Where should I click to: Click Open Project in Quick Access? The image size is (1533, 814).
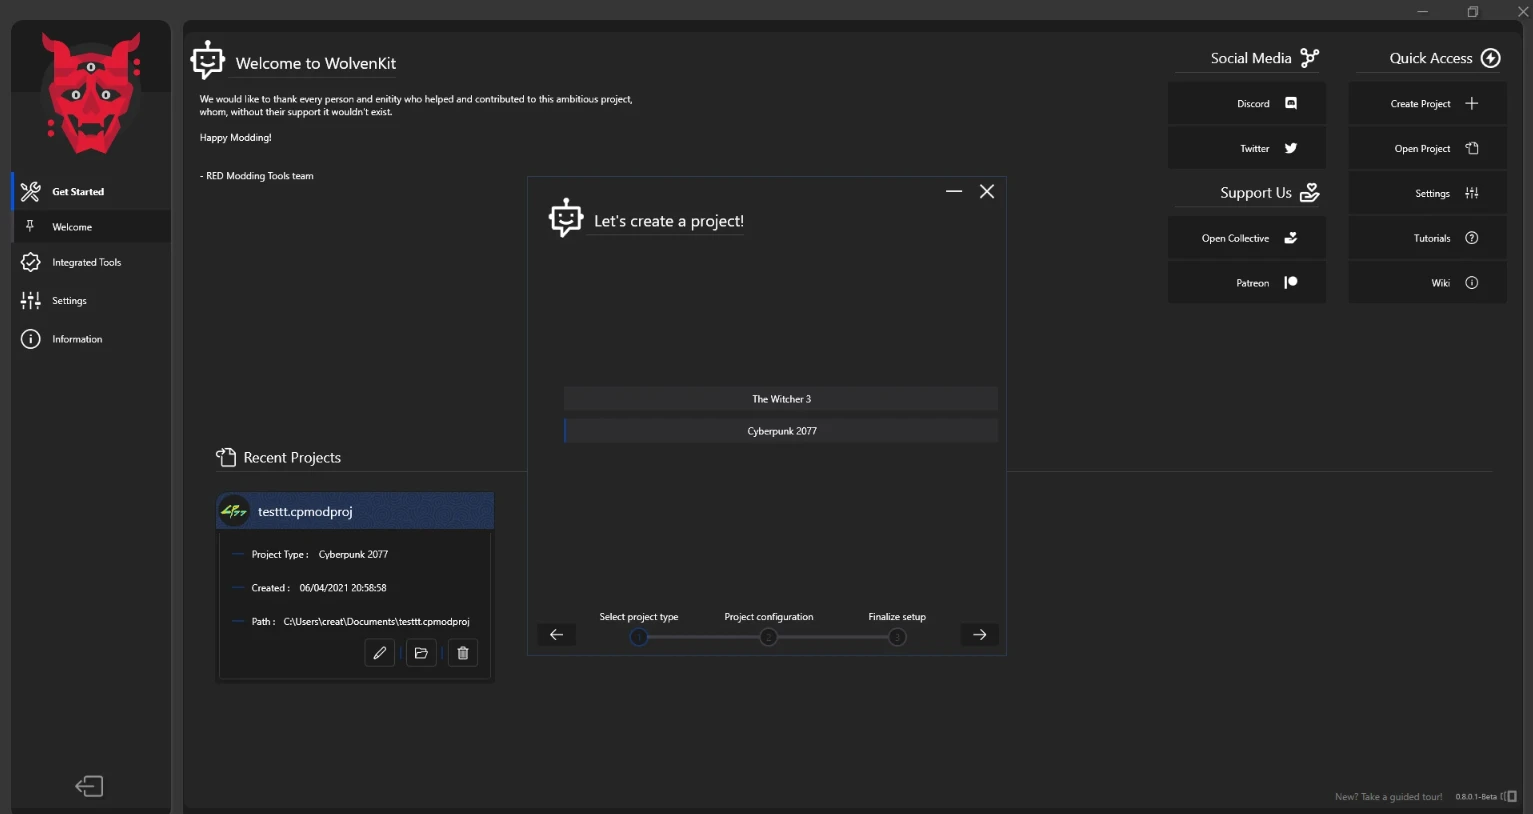pos(1427,149)
